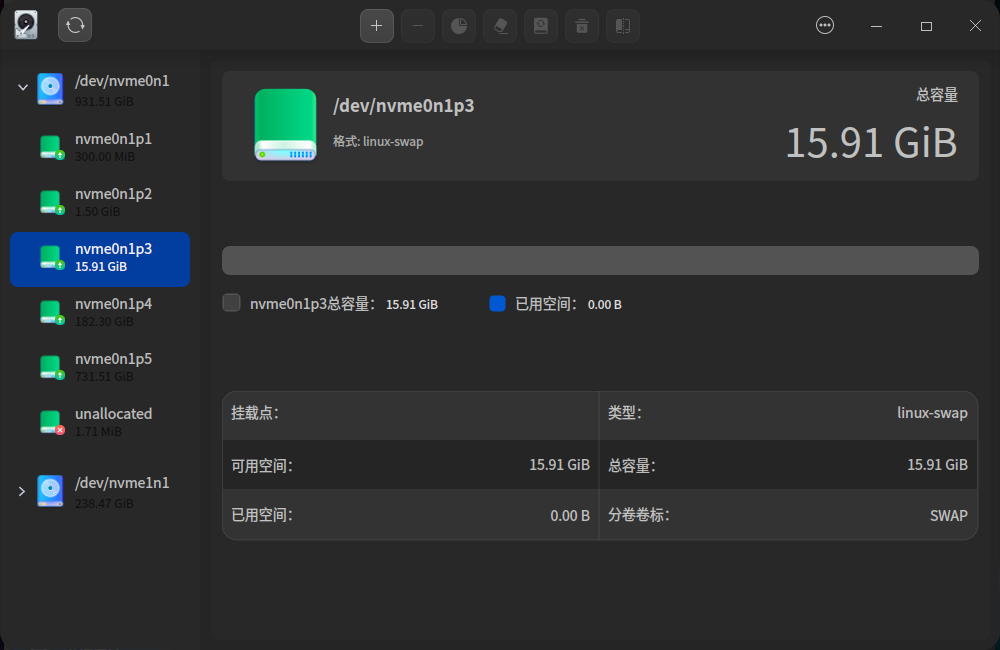Click the eraser format tool
The height and width of the screenshot is (650, 1000).
(x=500, y=26)
